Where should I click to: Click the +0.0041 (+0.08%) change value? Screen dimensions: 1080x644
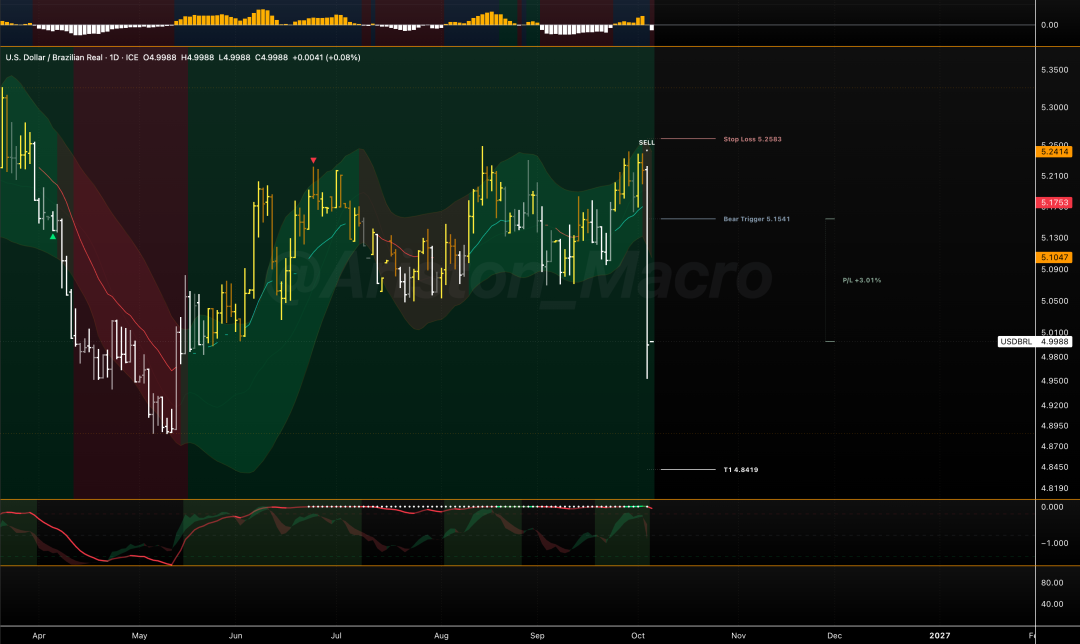[326, 57]
